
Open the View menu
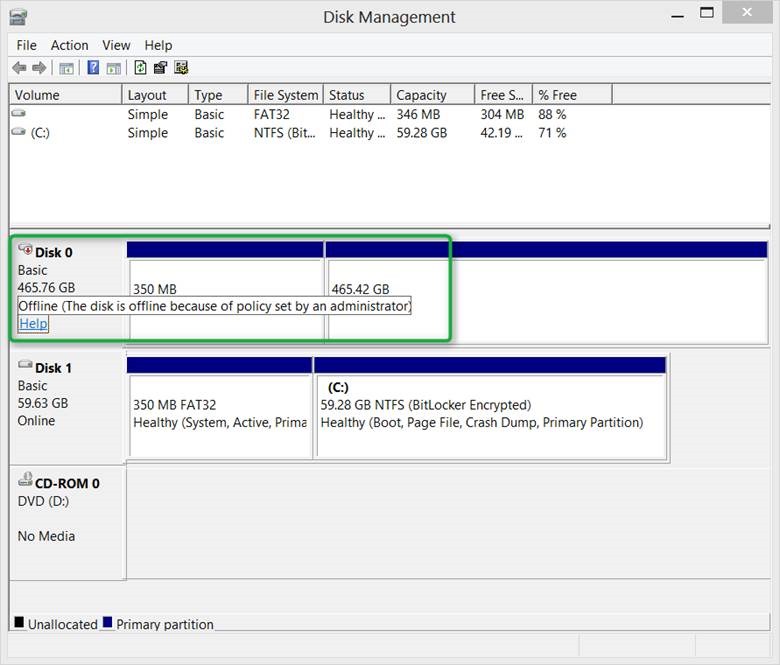click(x=116, y=45)
